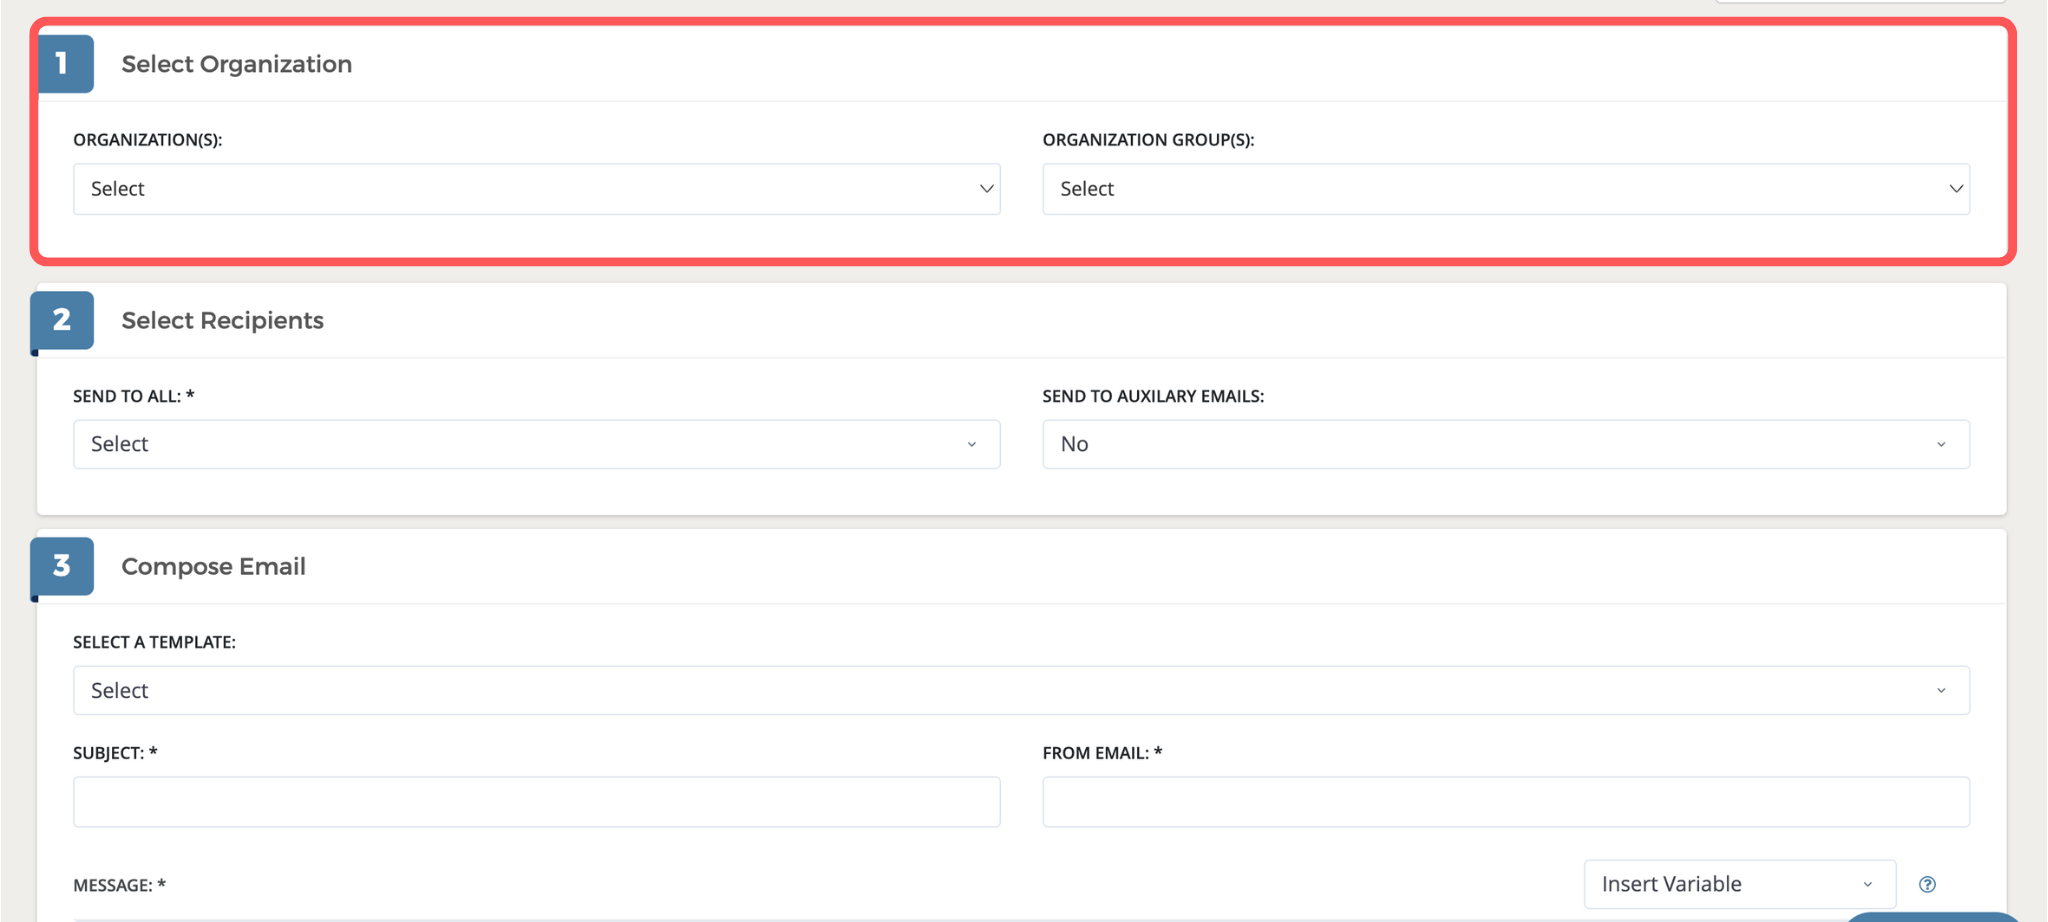Click into the From Email field
Viewport: 2048px width, 922px height.
1505,802
